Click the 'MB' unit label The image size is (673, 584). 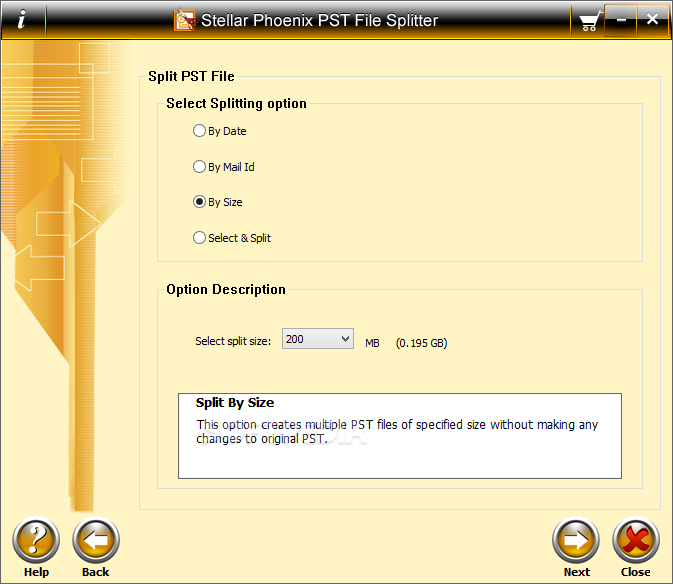[372, 343]
